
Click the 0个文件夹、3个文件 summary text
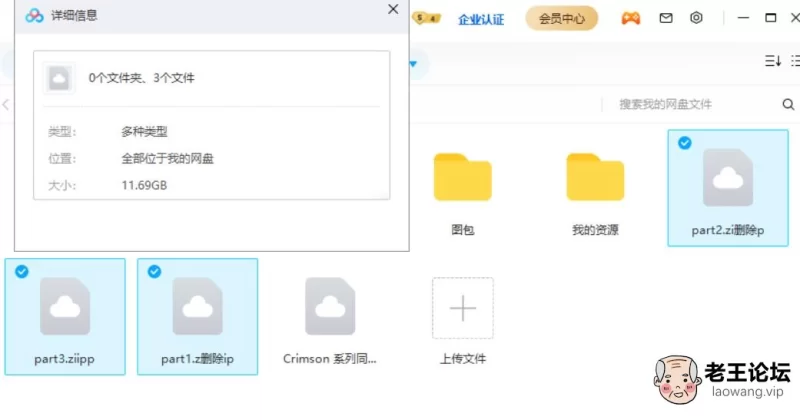pos(141,78)
